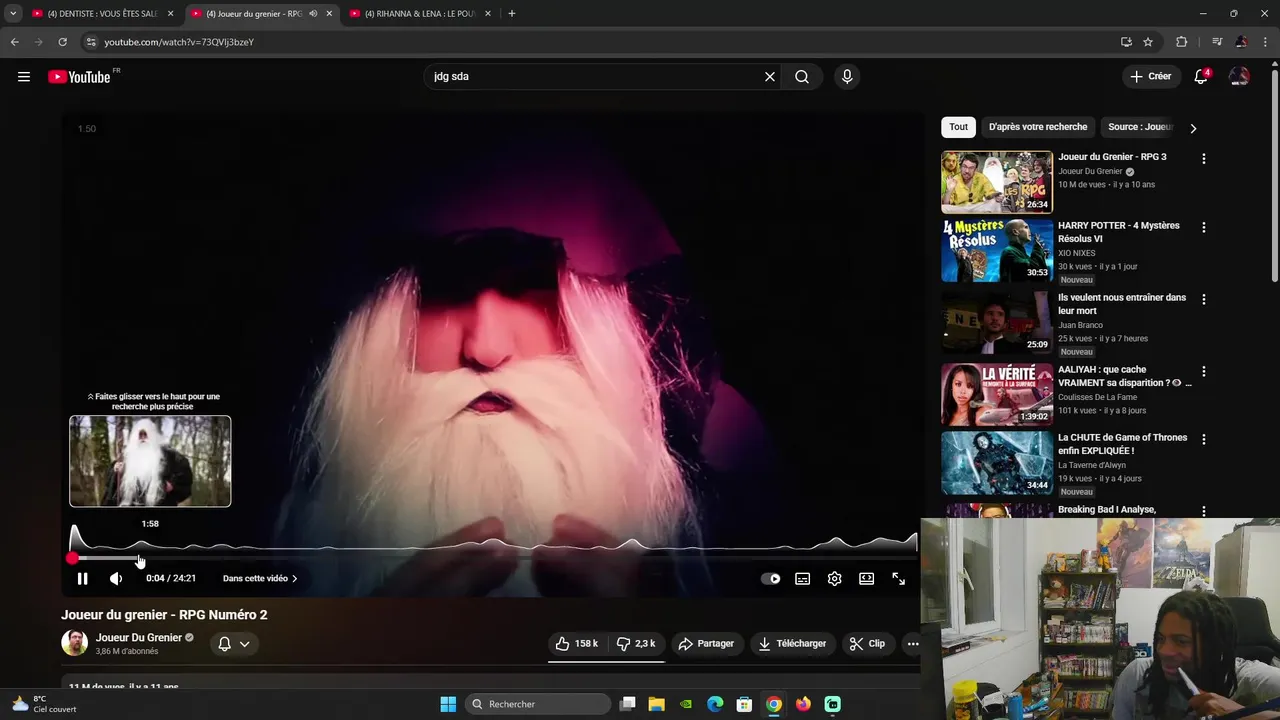Switch to DENTISTE : VOUS ÊTES SALE tab
The height and width of the screenshot is (720, 1280).
[x=103, y=14]
